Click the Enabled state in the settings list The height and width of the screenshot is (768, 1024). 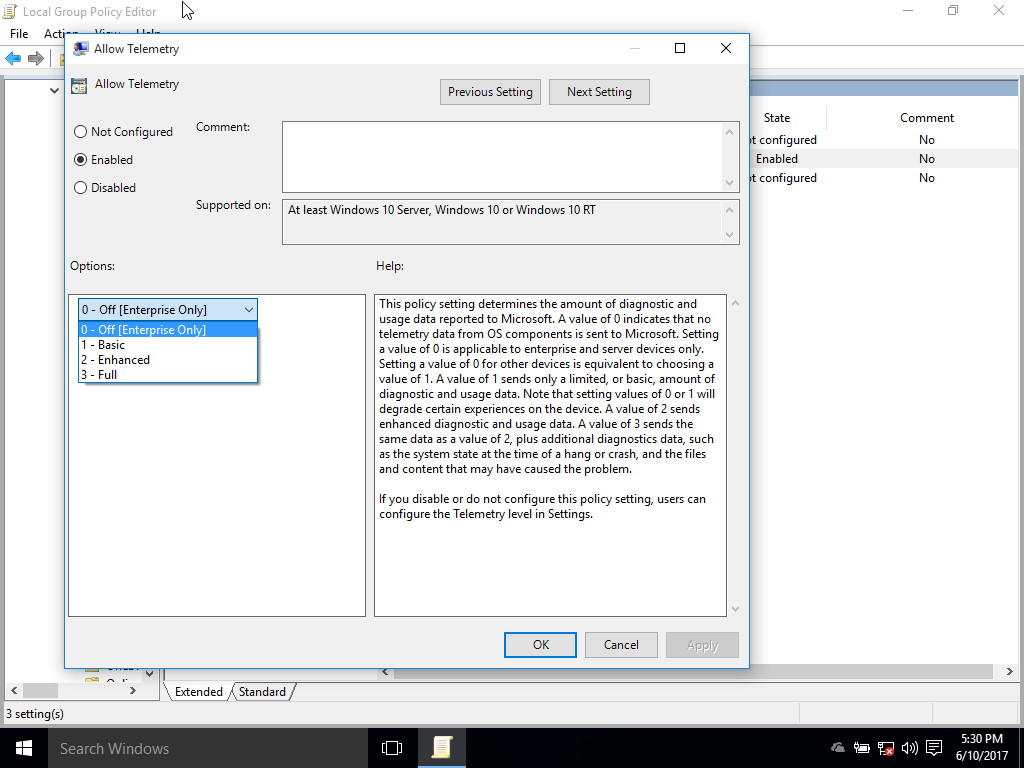[x=776, y=159]
